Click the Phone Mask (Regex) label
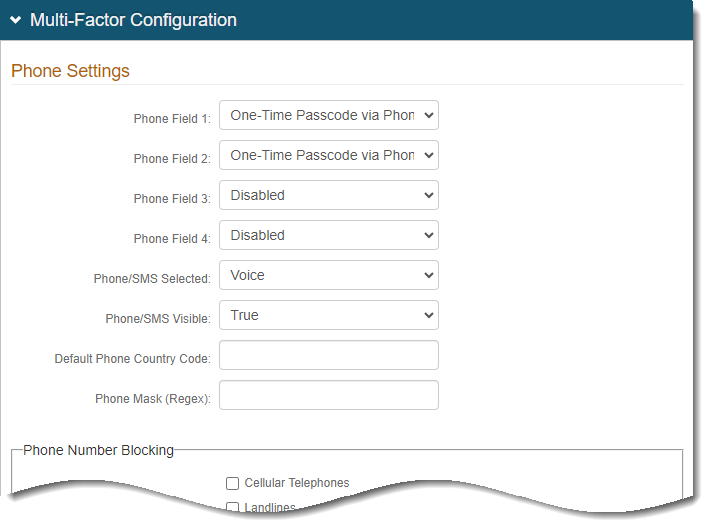The height and width of the screenshot is (528, 708). (153, 399)
